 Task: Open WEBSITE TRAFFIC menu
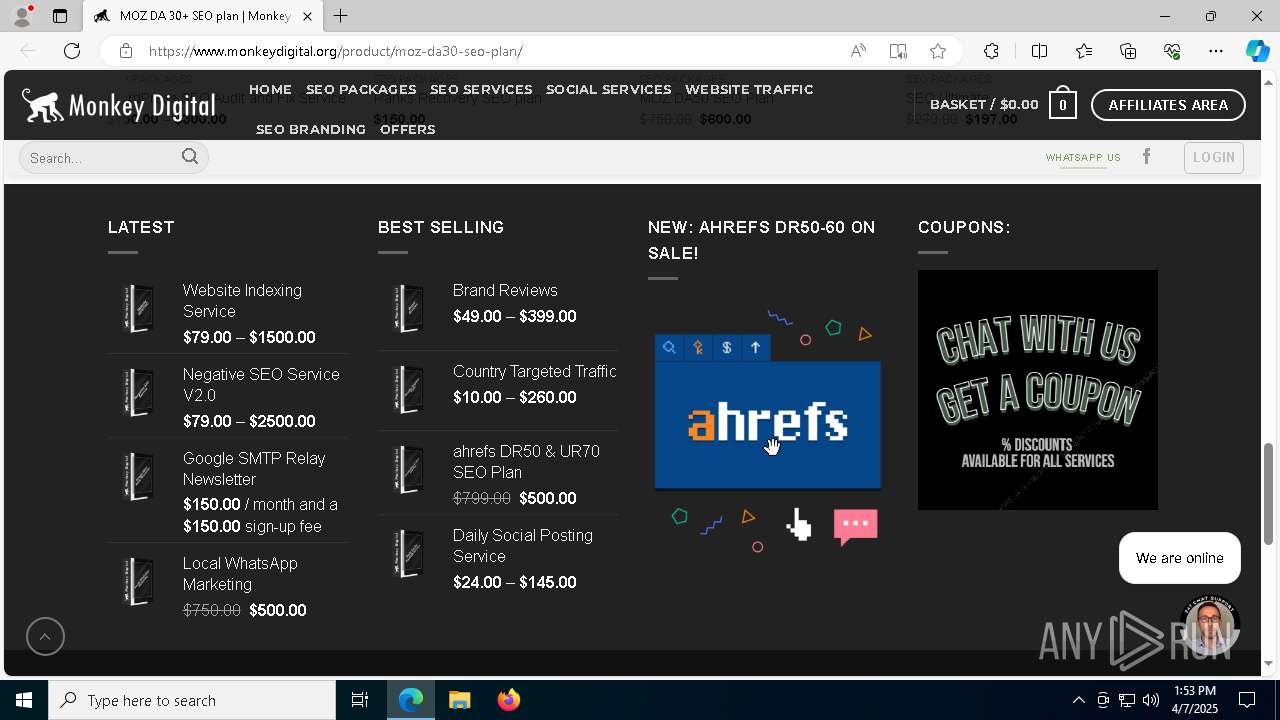749,89
